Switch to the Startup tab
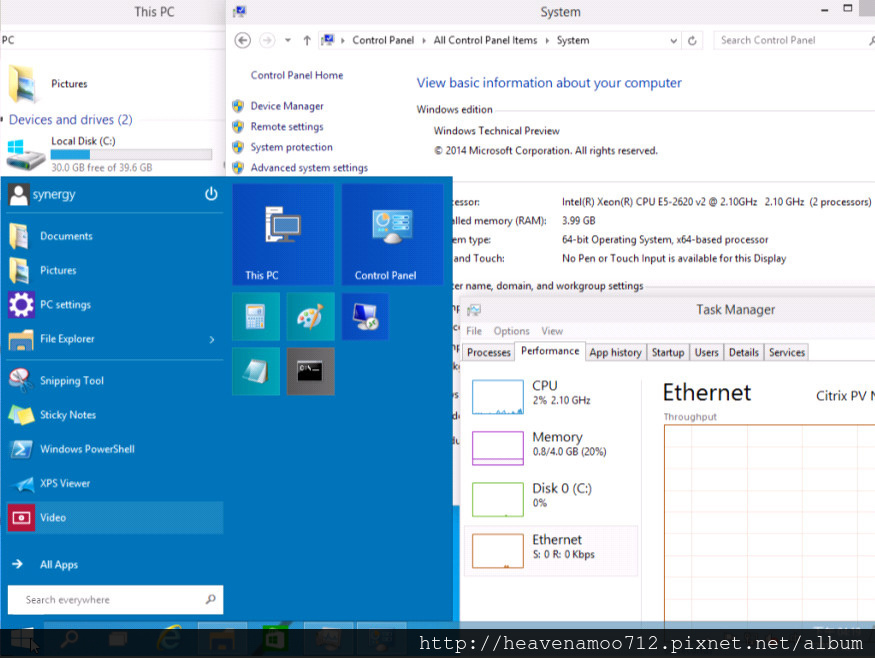Image resolution: width=875 pixels, height=658 pixels. tap(667, 352)
